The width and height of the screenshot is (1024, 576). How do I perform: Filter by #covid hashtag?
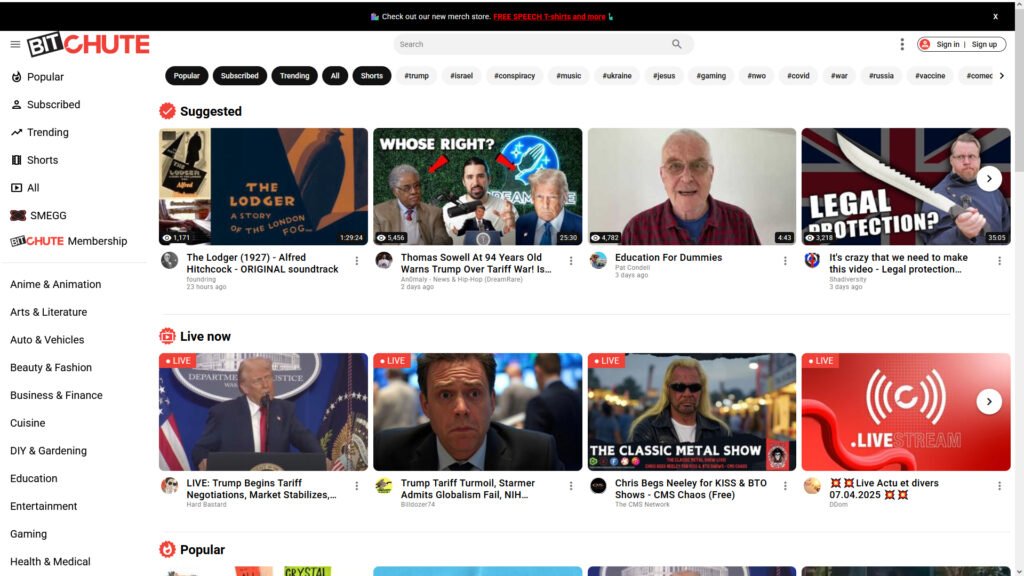[798, 76]
